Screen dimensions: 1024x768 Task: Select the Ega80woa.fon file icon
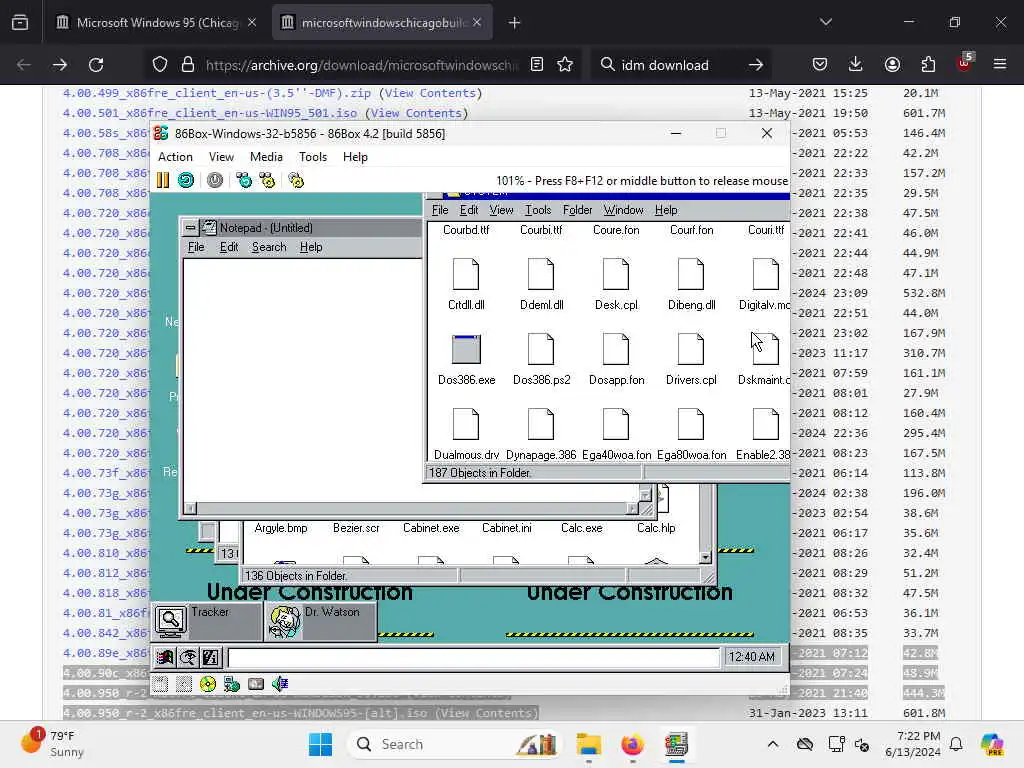point(691,424)
